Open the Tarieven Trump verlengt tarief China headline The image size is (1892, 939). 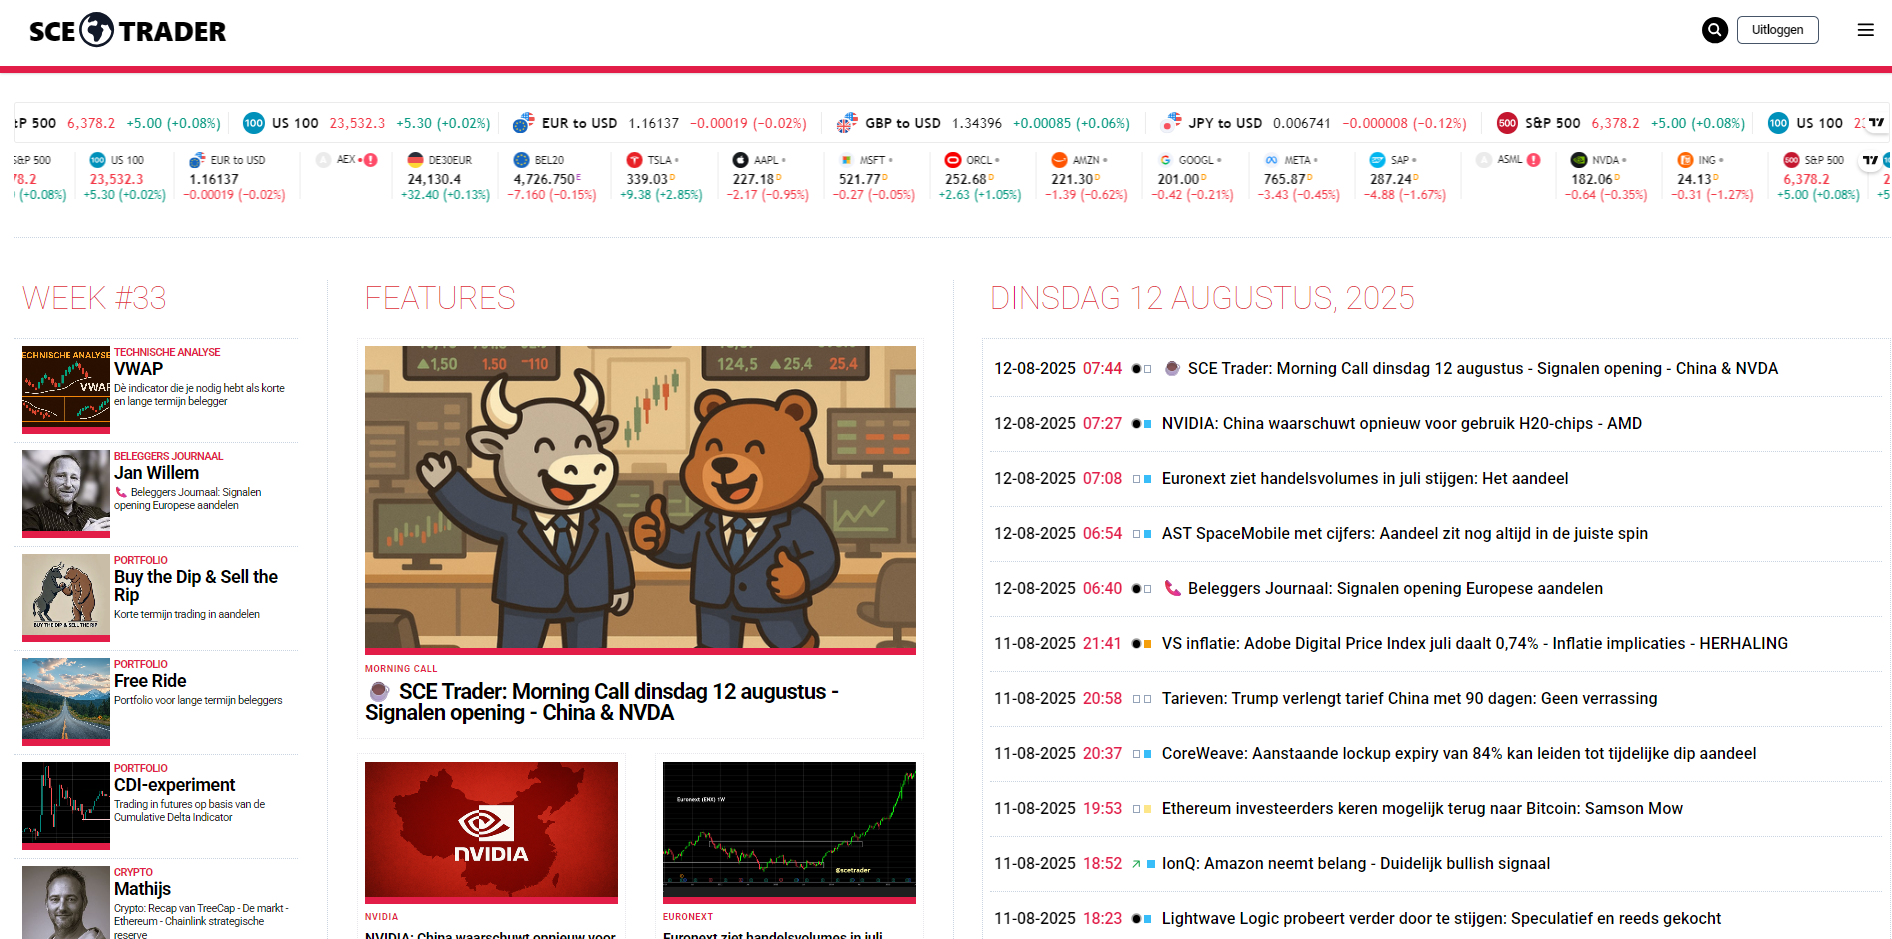tap(1410, 698)
